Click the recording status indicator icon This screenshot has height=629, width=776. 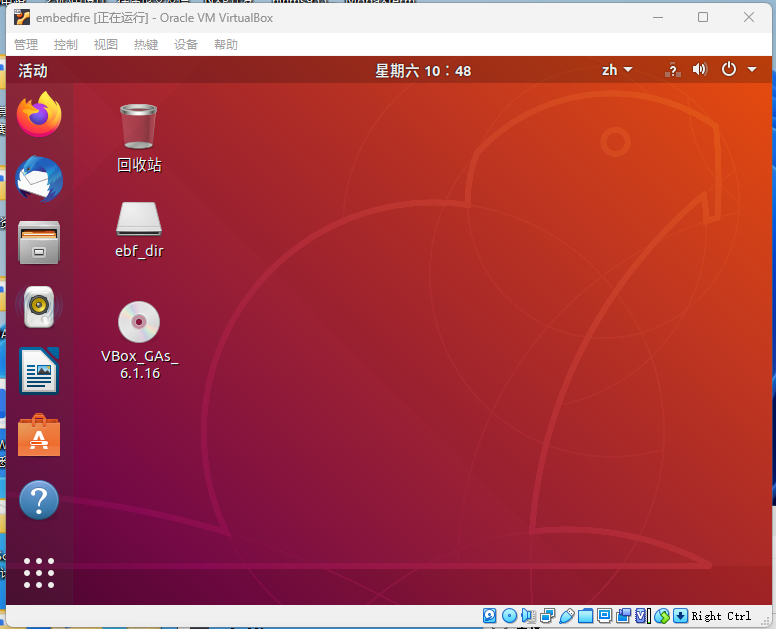(x=624, y=616)
